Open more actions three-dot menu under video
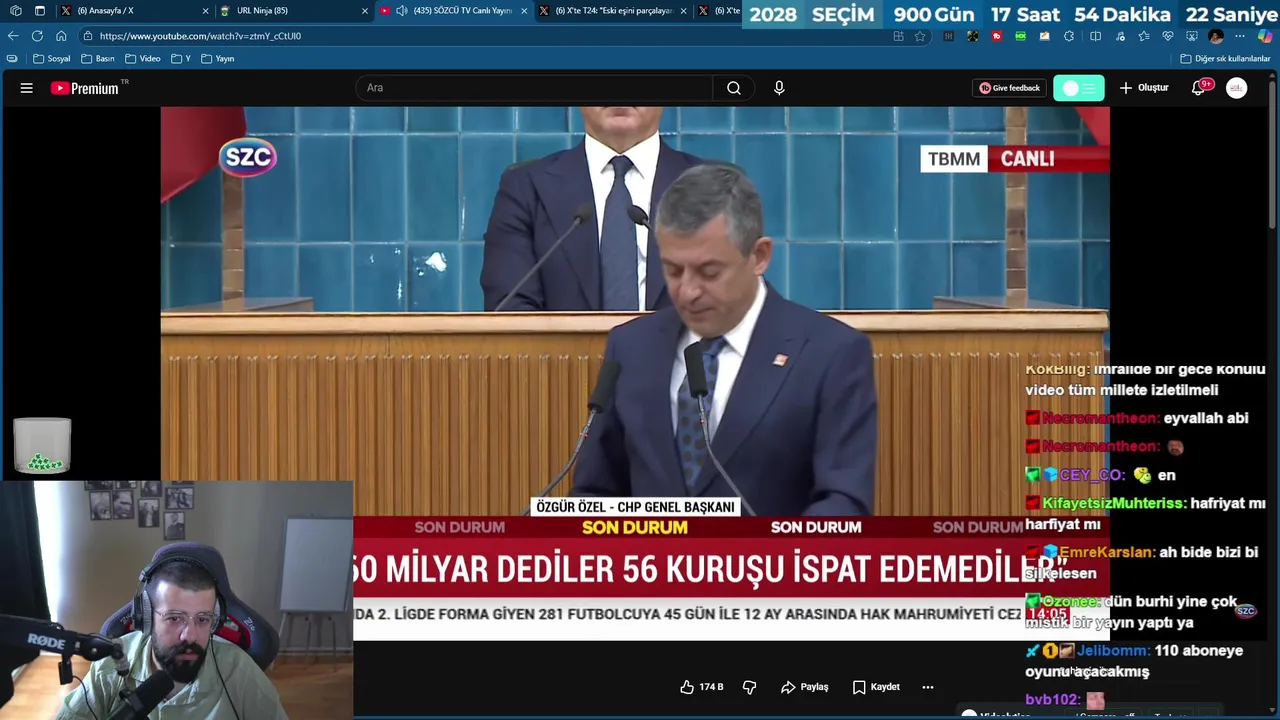1280x720 pixels. [x=927, y=687]
